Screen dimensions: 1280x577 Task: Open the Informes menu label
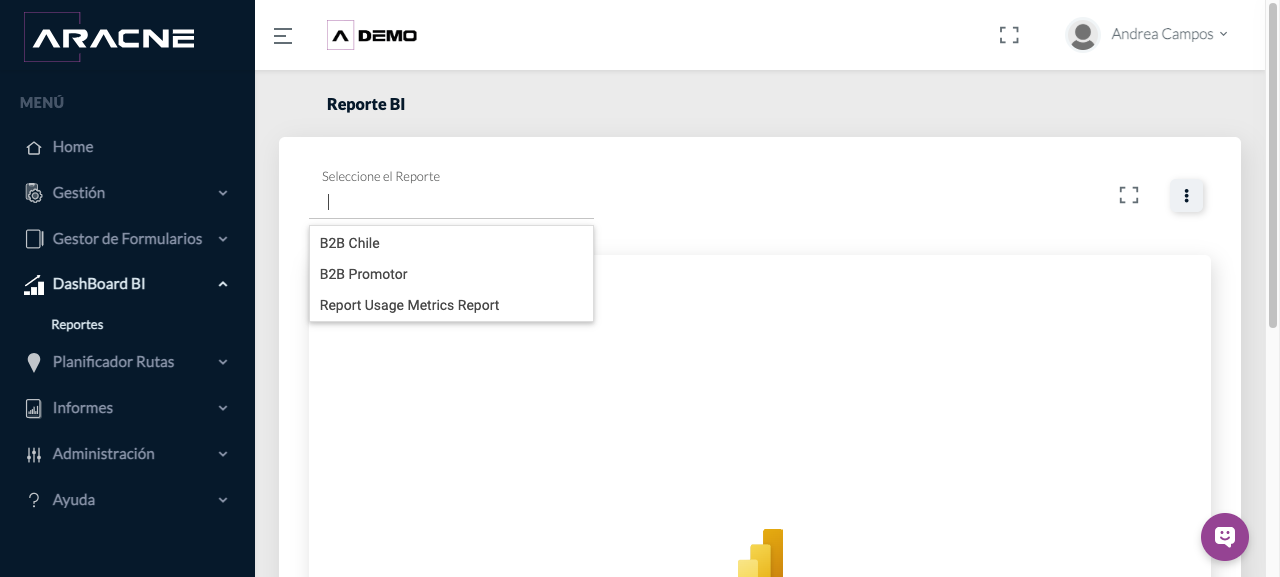(x=83, y=408)
